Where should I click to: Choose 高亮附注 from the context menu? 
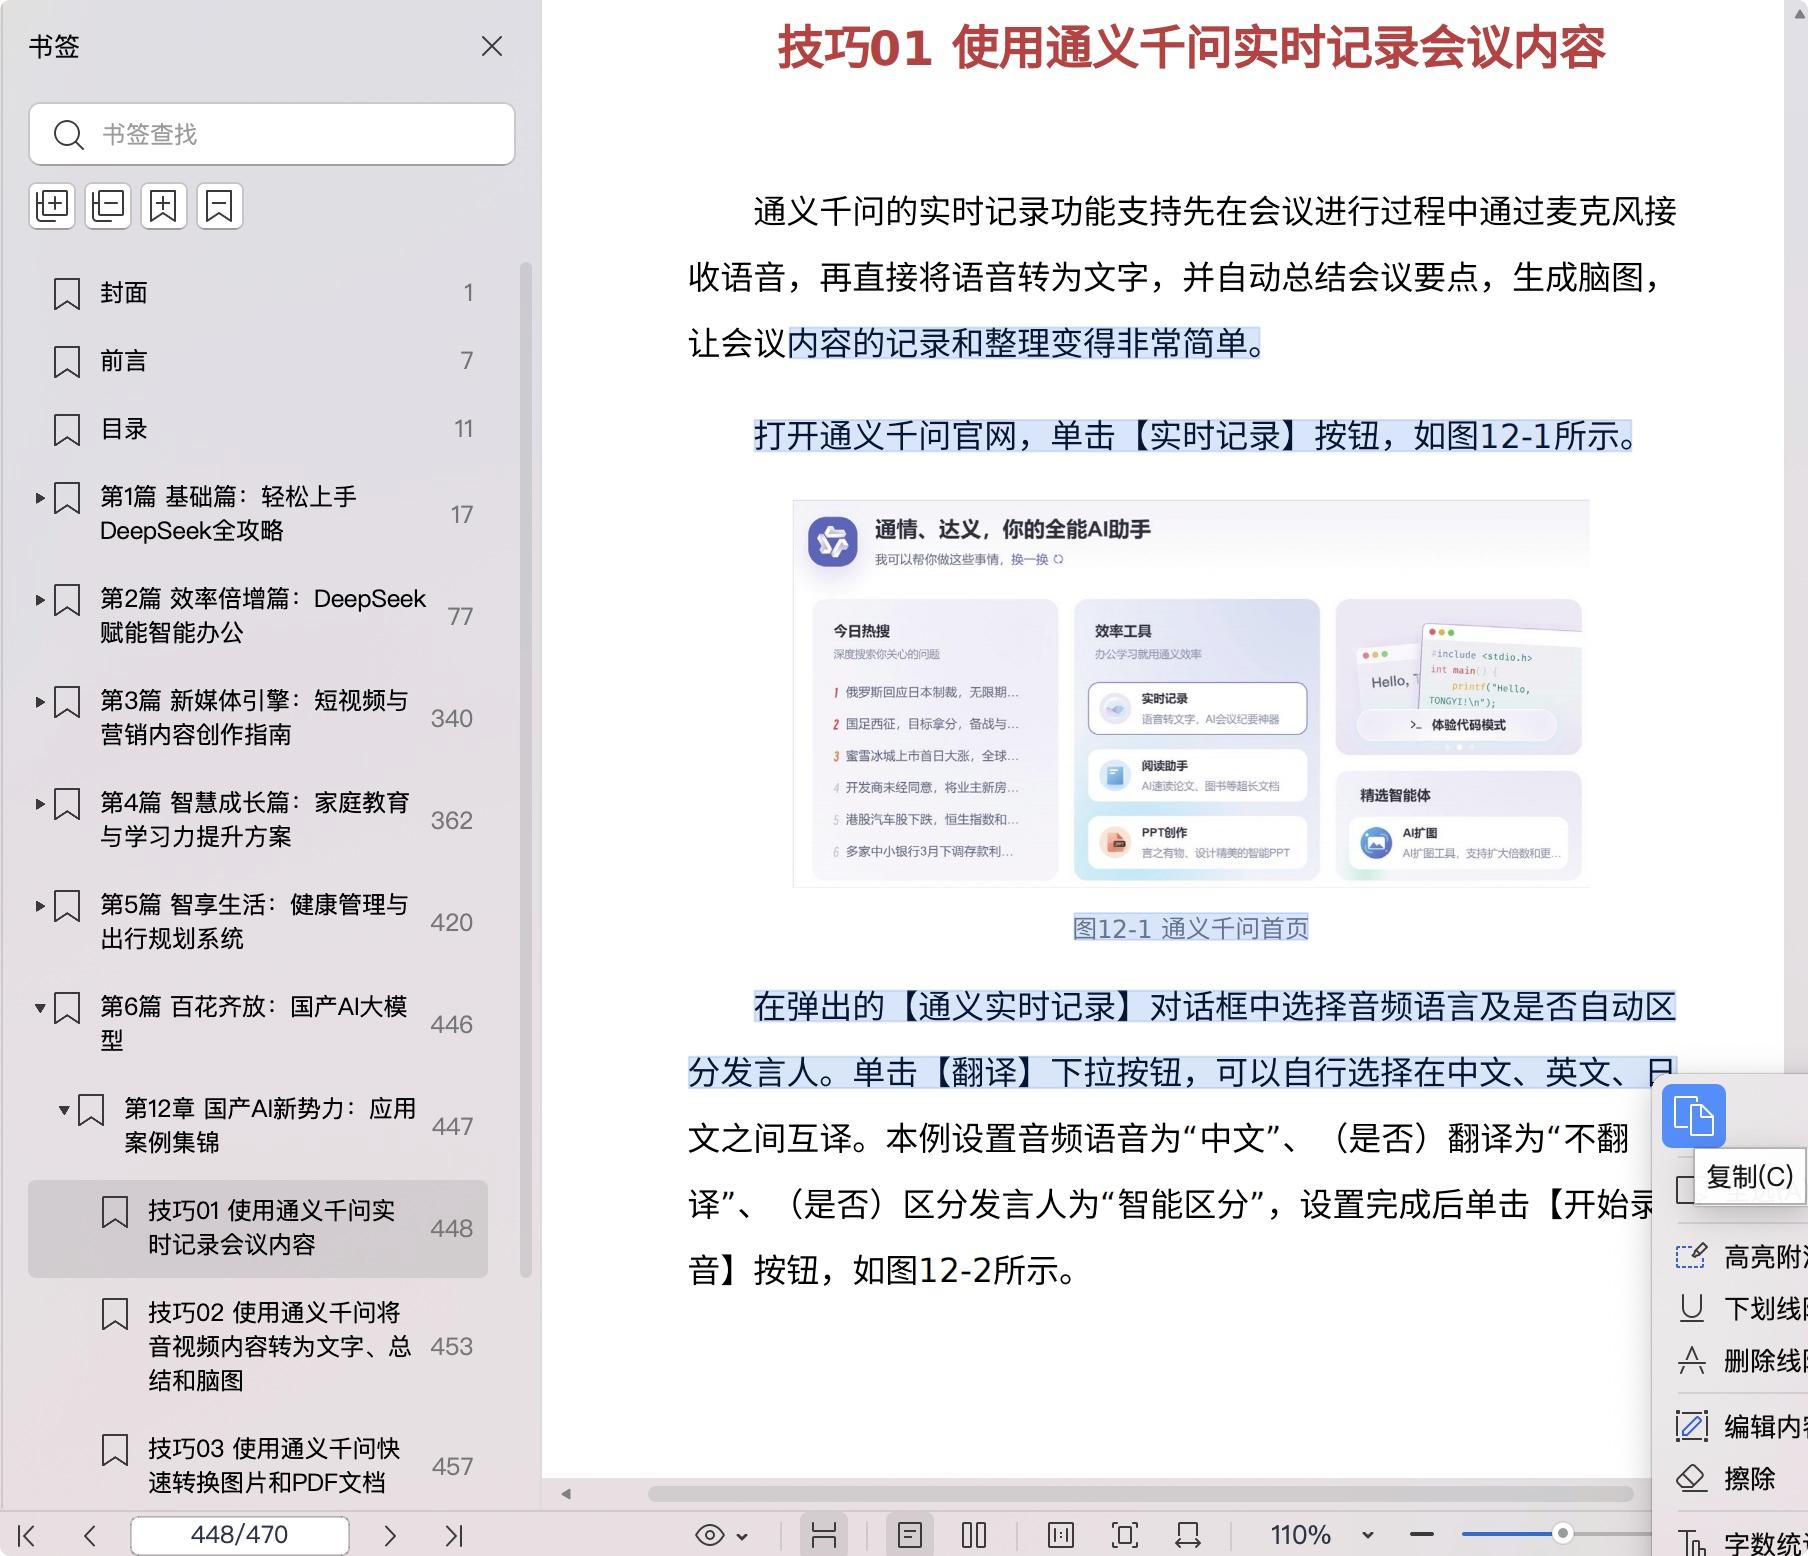(1742, 1256)
